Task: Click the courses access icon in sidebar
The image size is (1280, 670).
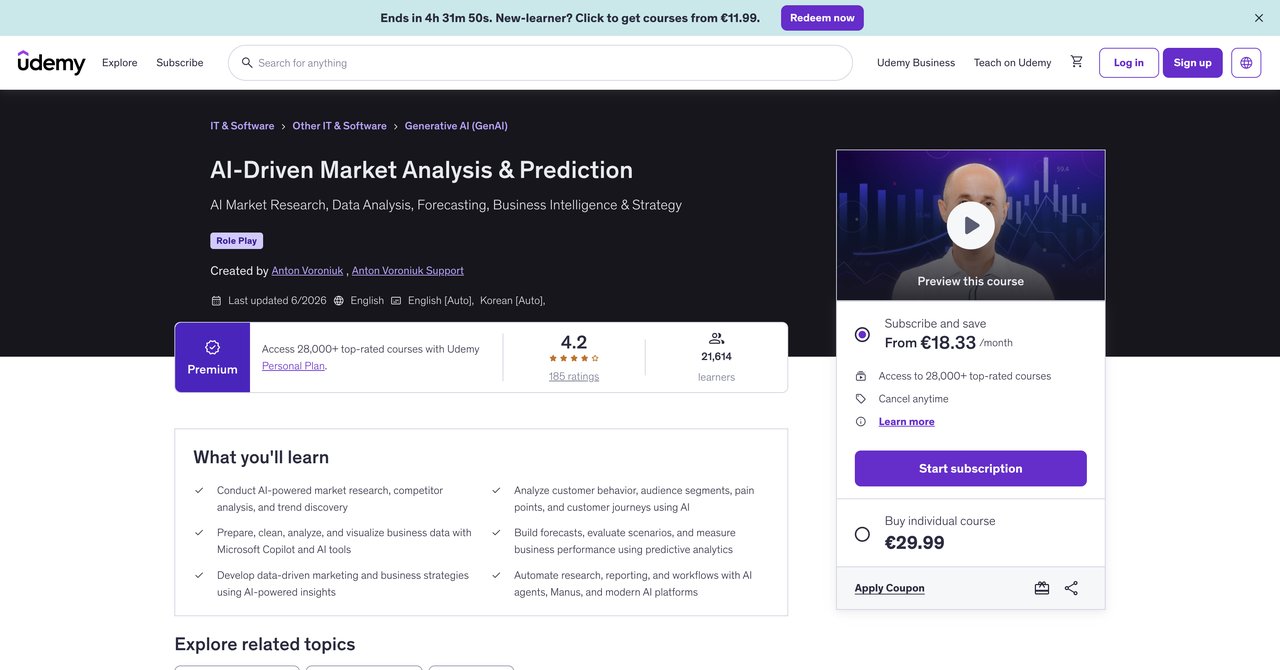Action: coord(861,376)
